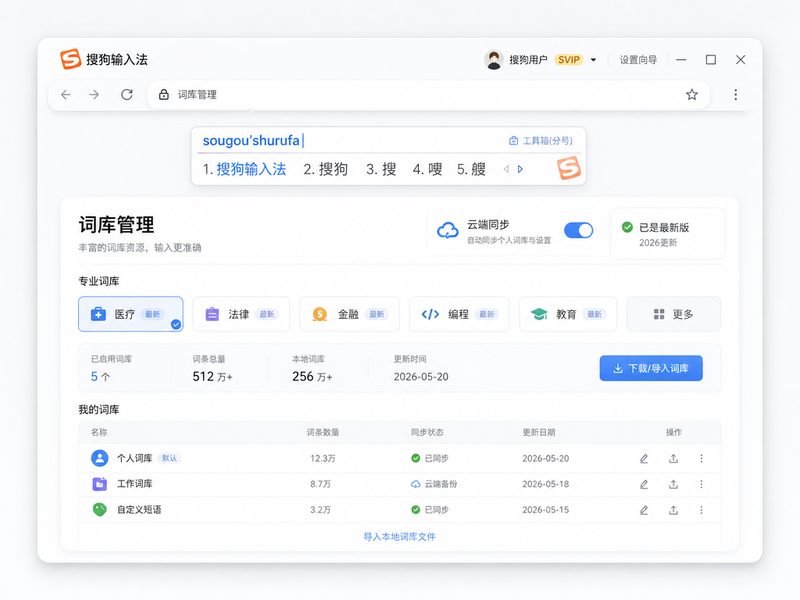The width and height of the screenshot is (800, 600).
Task: Edit the 个人词库 row
Action: 644,459
